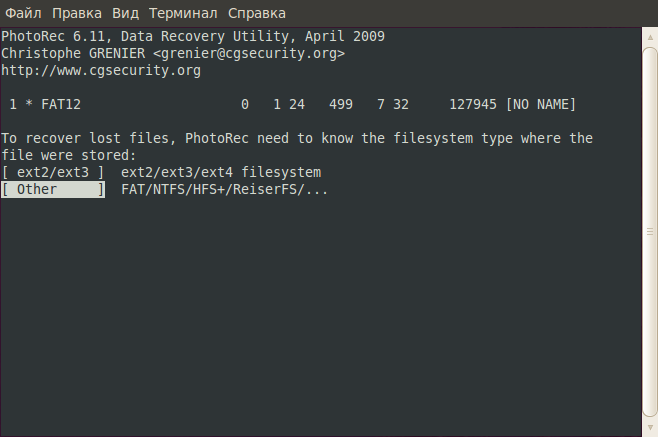Click the FAT/NTFS/HFS+/ReiserFS description text
The image size is (658, 437).
[x=224, y=190]
